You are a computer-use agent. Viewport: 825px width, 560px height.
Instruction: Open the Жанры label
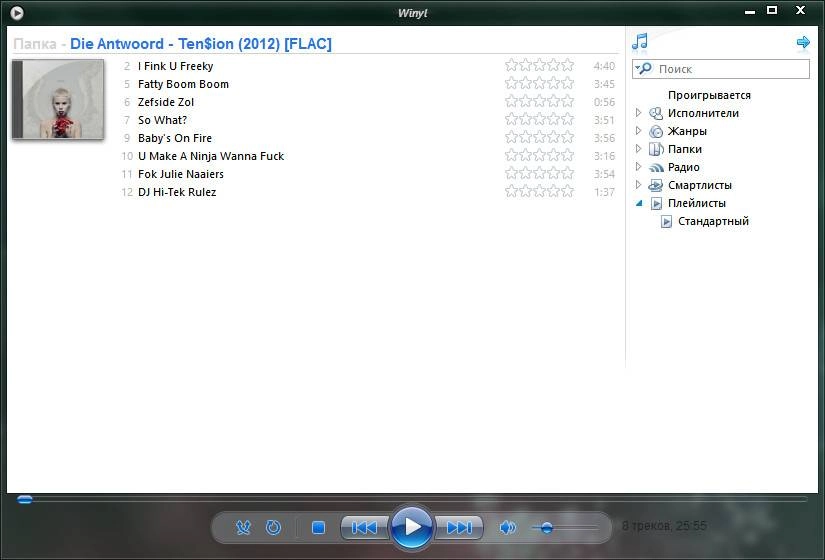click(x=687, y=131)
